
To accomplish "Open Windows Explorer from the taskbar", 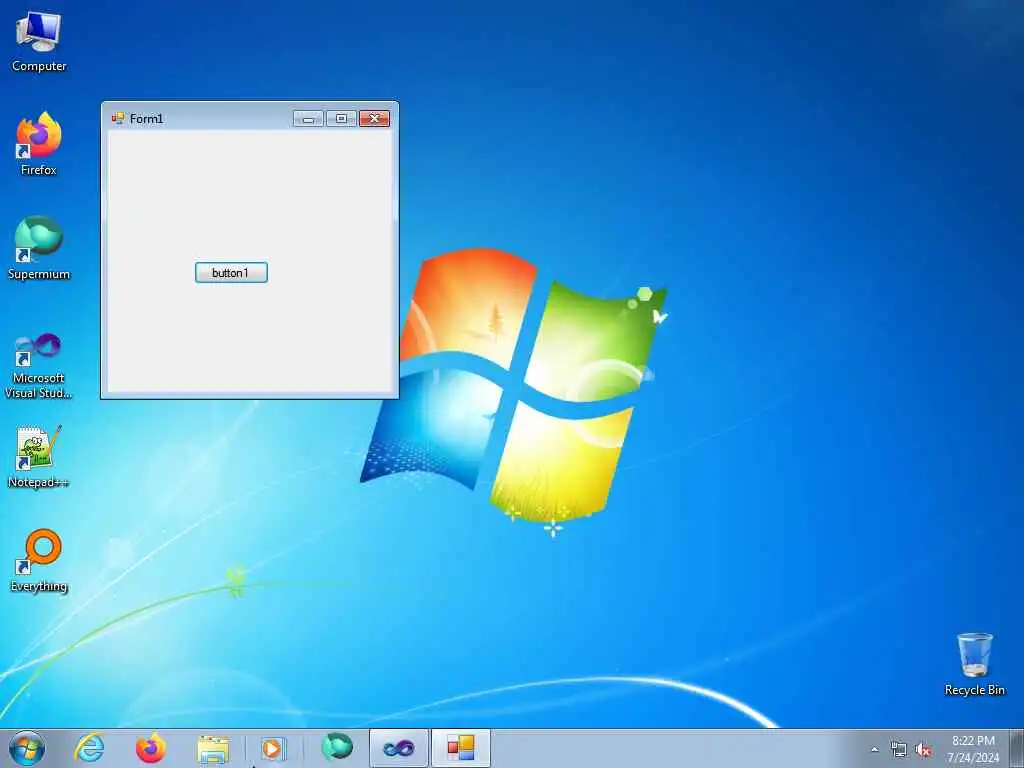I will [213, 749].
